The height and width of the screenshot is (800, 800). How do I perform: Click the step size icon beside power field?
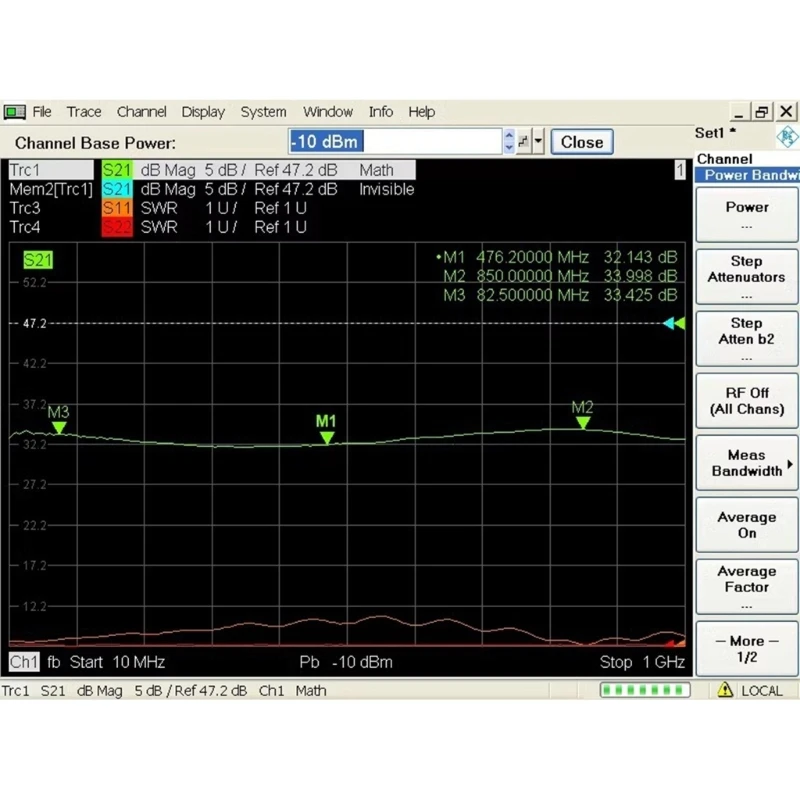click(523, 141)
